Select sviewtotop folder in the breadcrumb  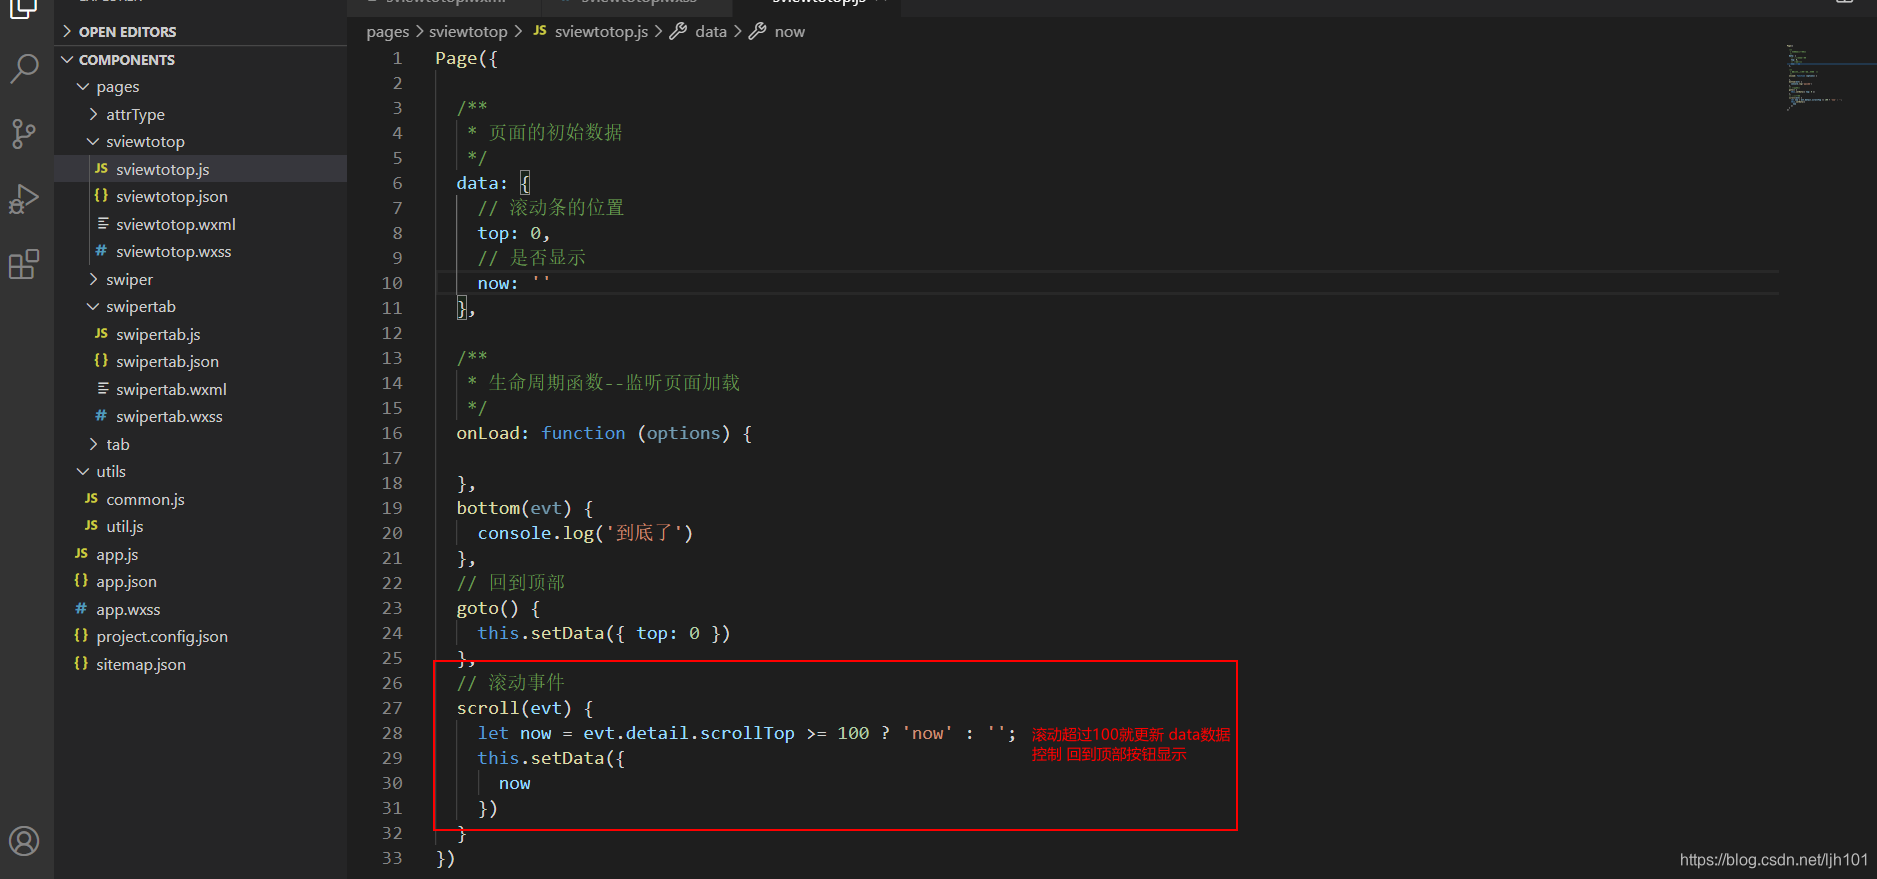(468, 32)
